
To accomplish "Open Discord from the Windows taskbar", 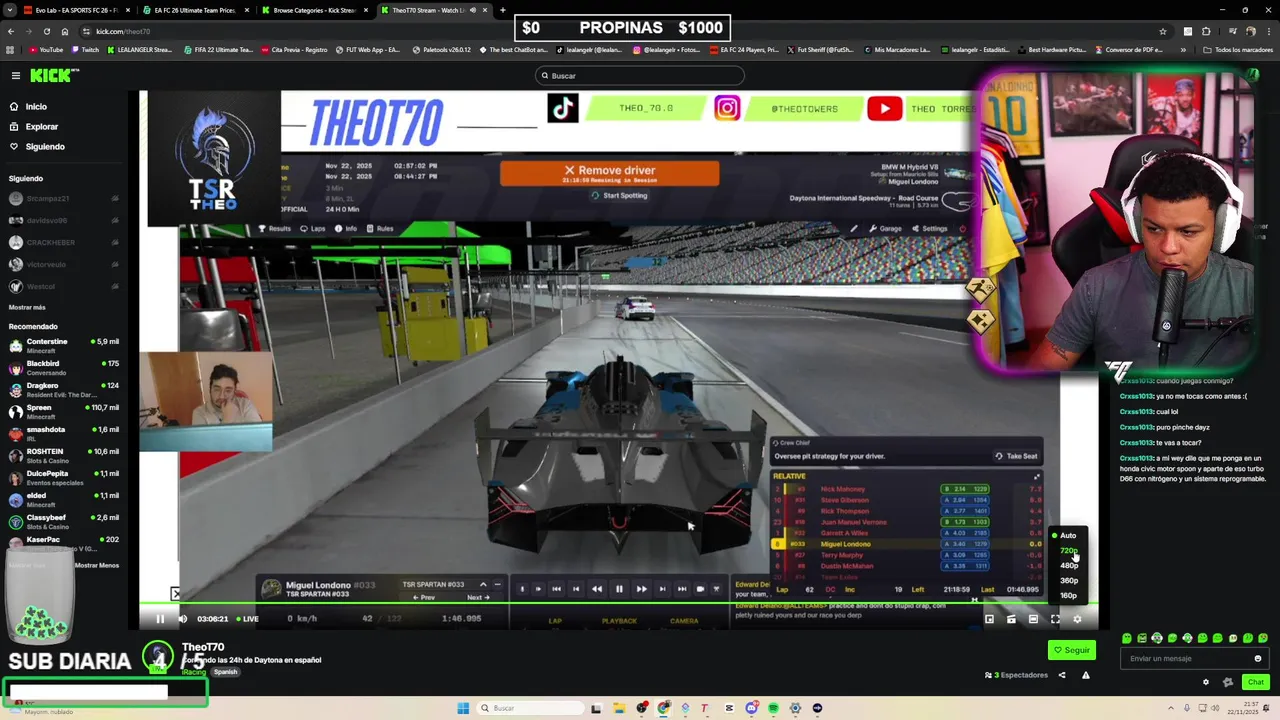I will coord(751,708).
